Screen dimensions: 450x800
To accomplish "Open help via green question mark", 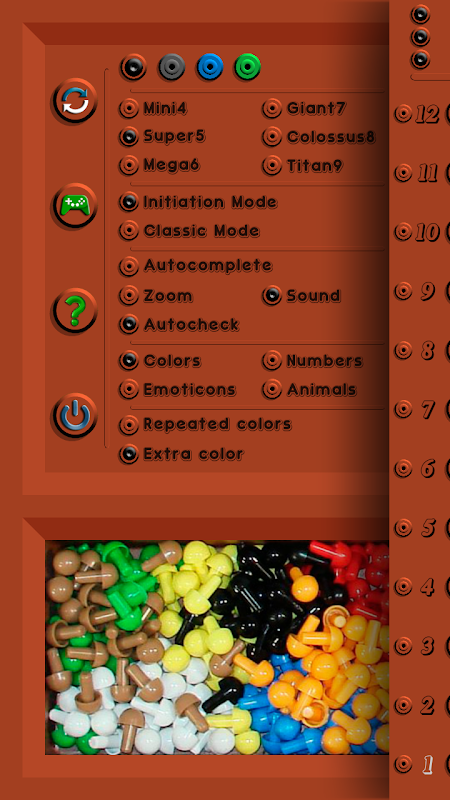I will point(75,311).
